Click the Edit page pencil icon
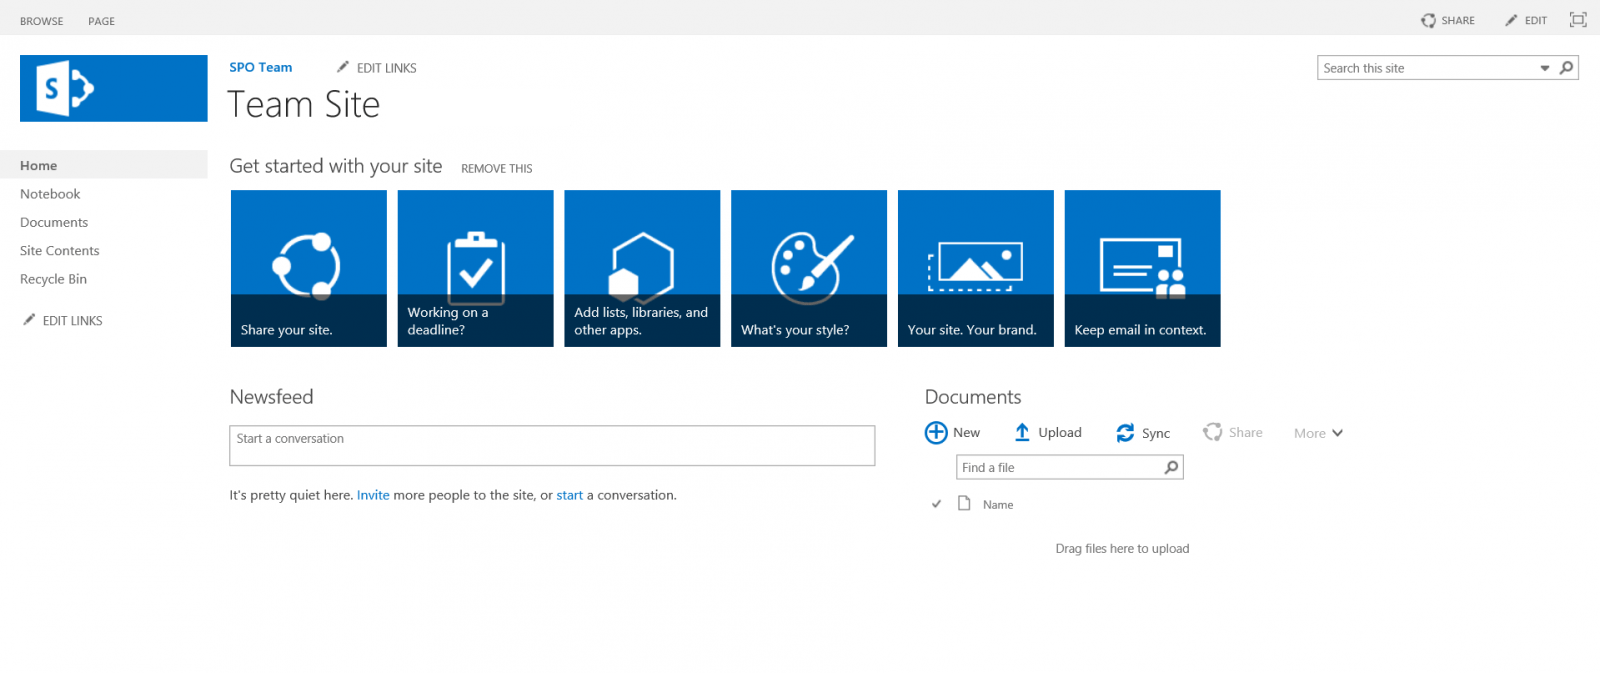The height and width of the screenshot is (673, 1600). tap(1511, 20)
